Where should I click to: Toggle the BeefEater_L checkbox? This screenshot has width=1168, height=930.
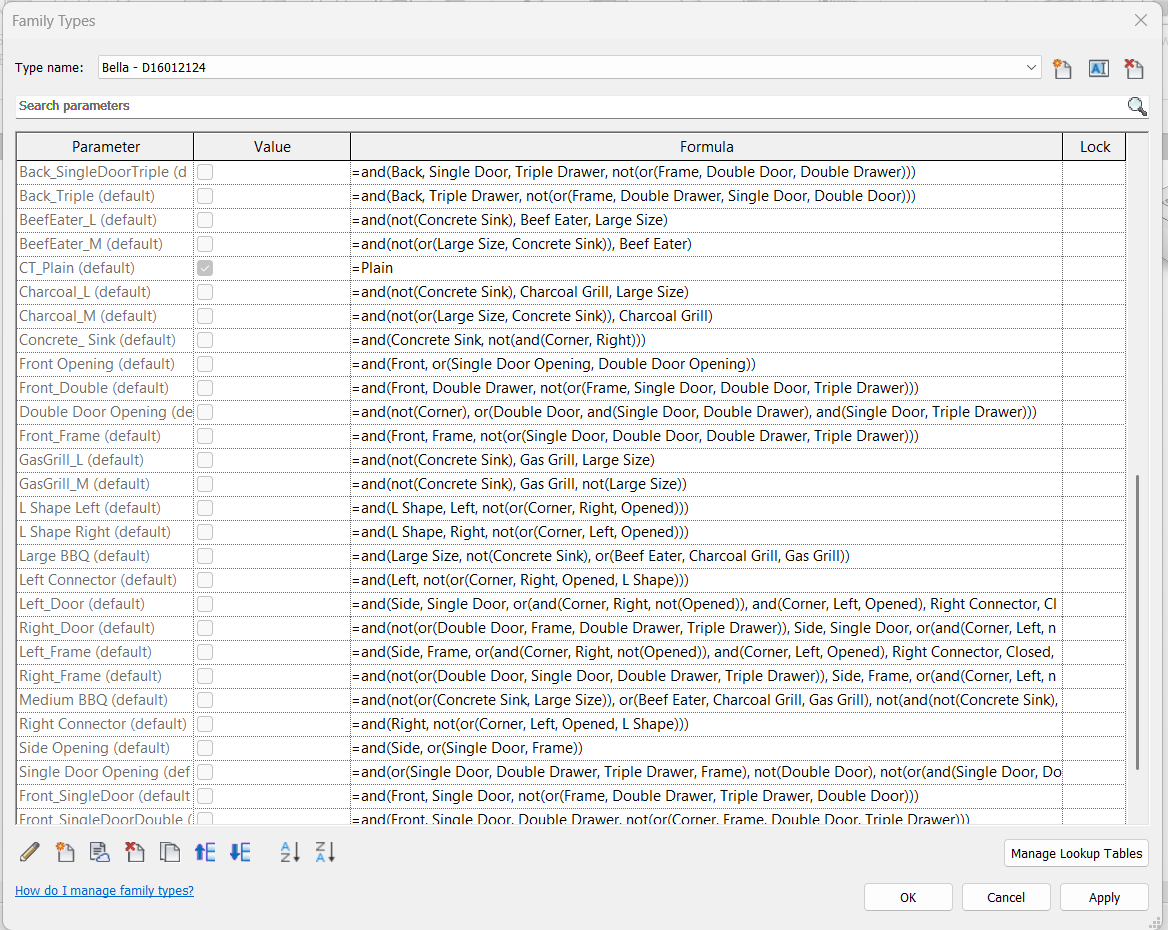[x=205, y=220]
